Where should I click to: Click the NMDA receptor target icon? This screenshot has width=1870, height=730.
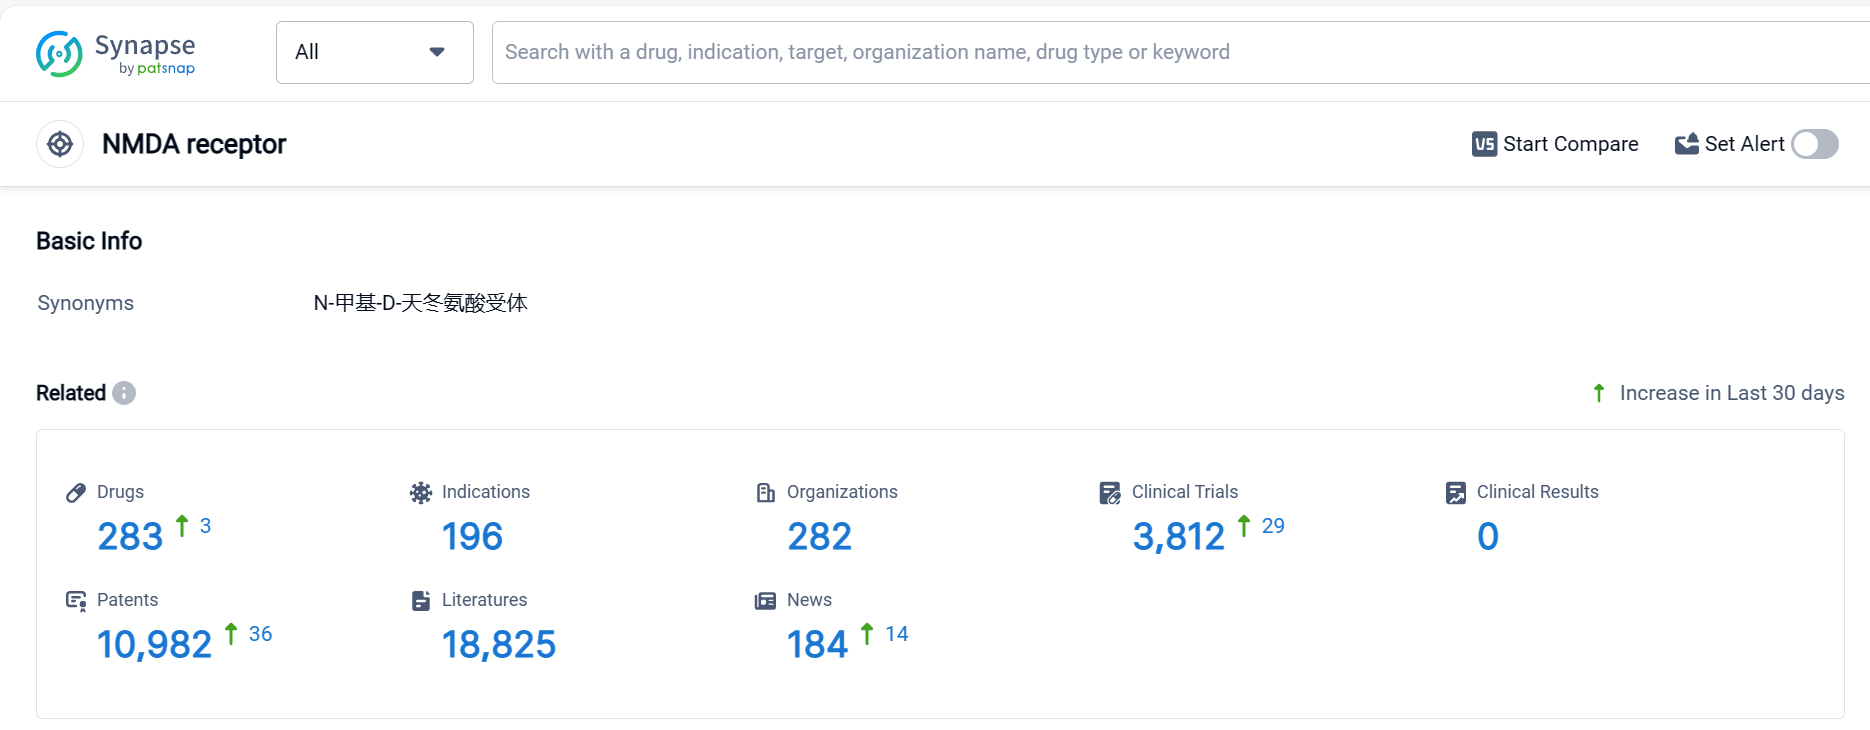click(x=60, y=145)
